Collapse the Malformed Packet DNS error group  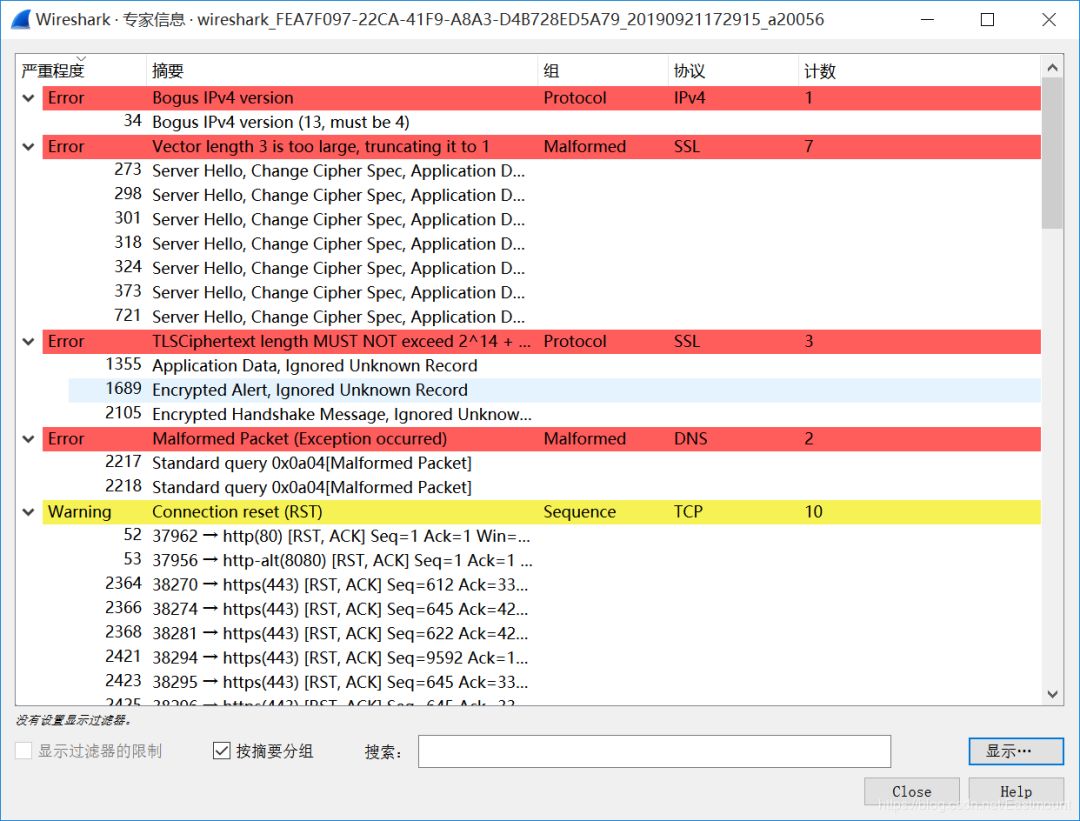(28, 439)
